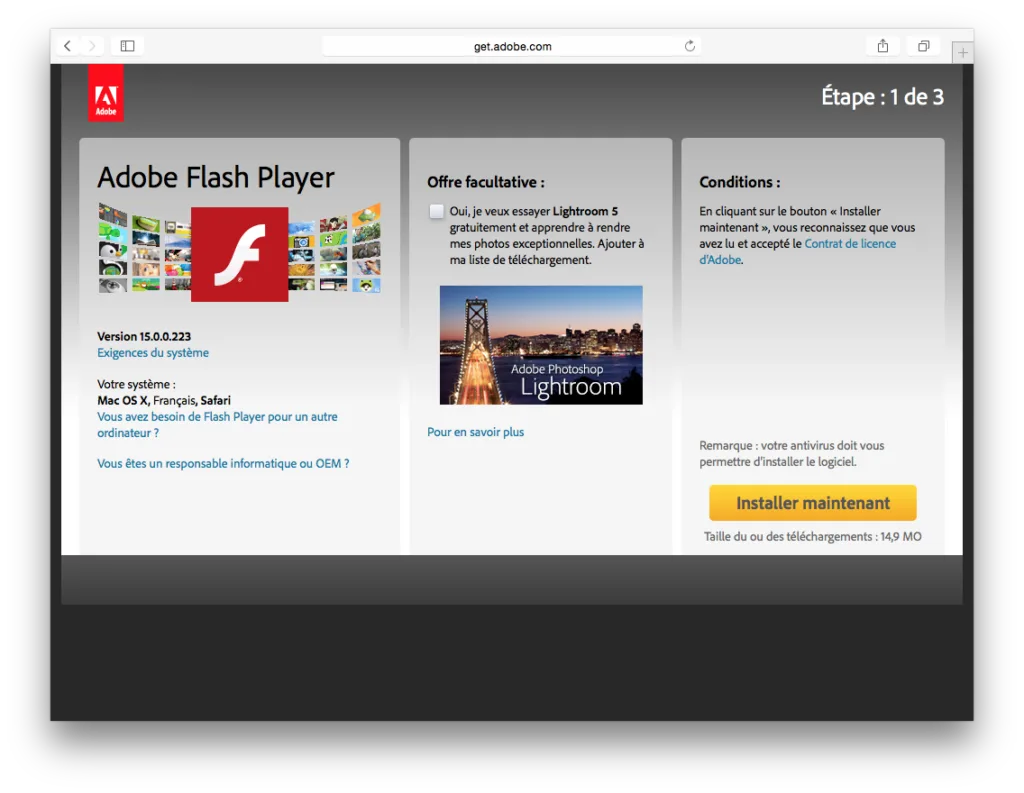Show all tabs icon in Safari
This screenshot has width=1024, height=793.
923,46
